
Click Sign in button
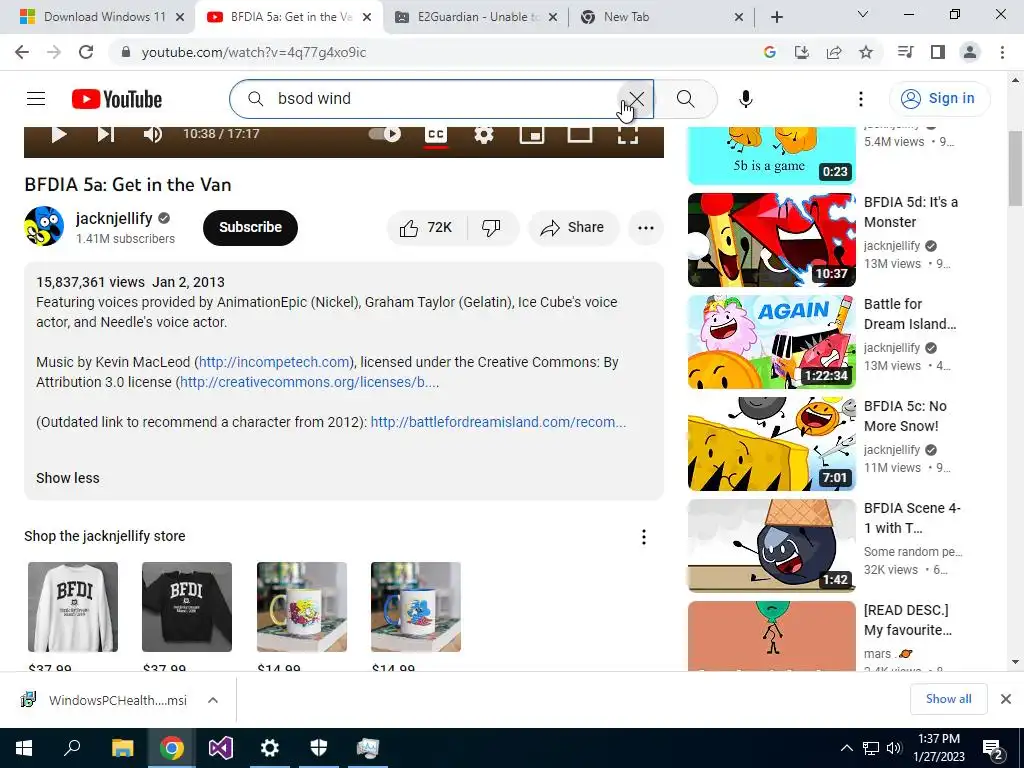(x=939, y=99)
